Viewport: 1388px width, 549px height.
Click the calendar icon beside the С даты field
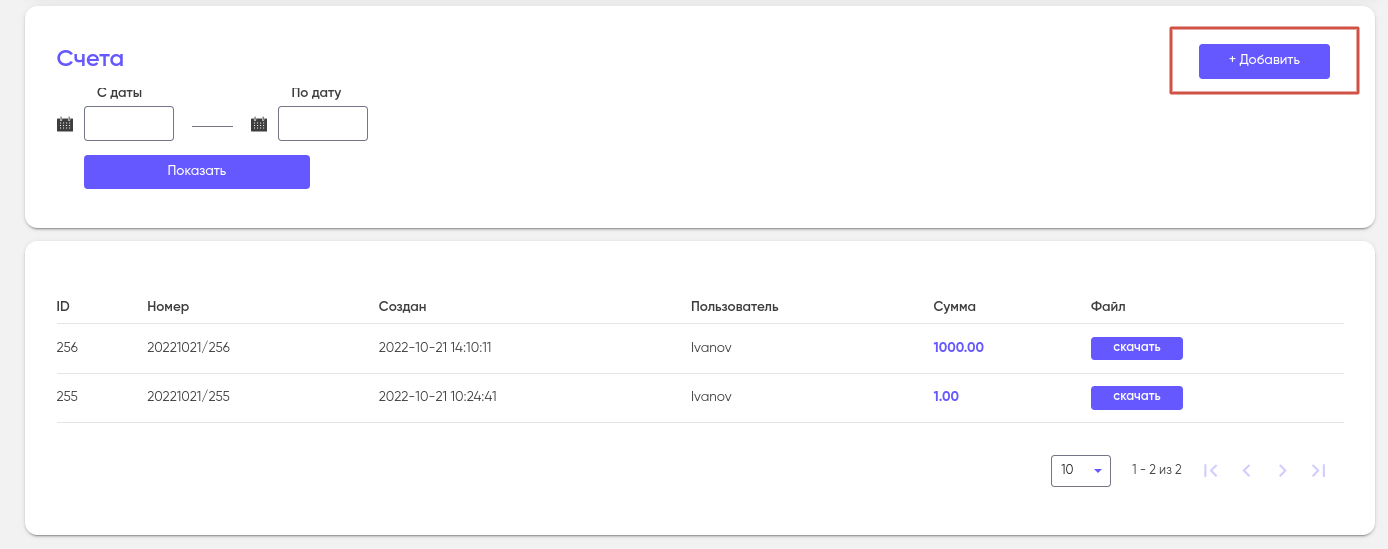pos(65,124)
